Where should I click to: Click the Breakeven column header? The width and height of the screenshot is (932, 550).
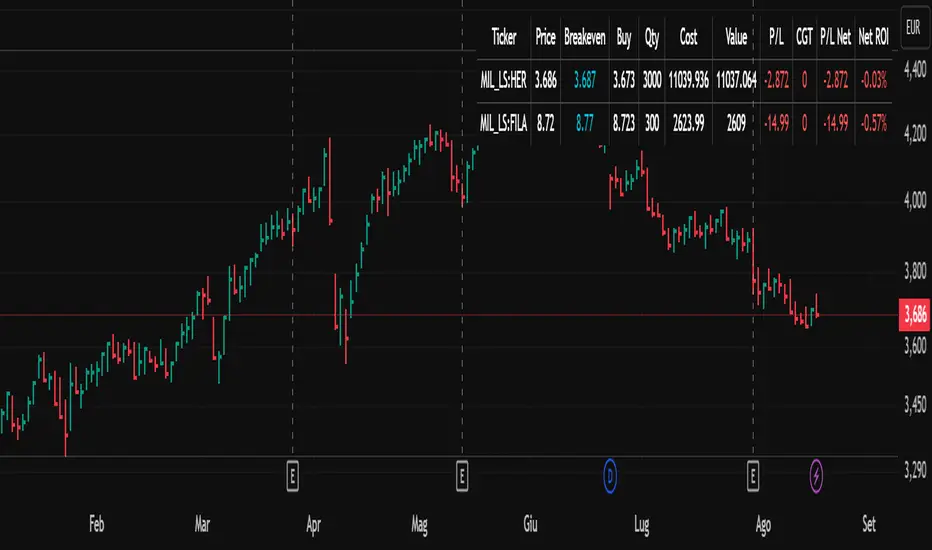(x=585, y=37)
